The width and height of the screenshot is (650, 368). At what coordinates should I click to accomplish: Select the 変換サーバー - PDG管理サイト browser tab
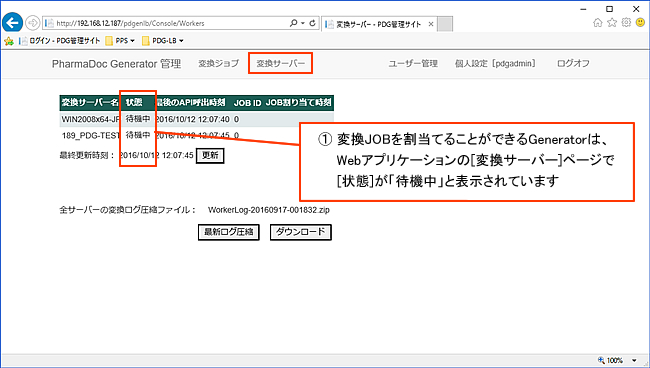378,24
